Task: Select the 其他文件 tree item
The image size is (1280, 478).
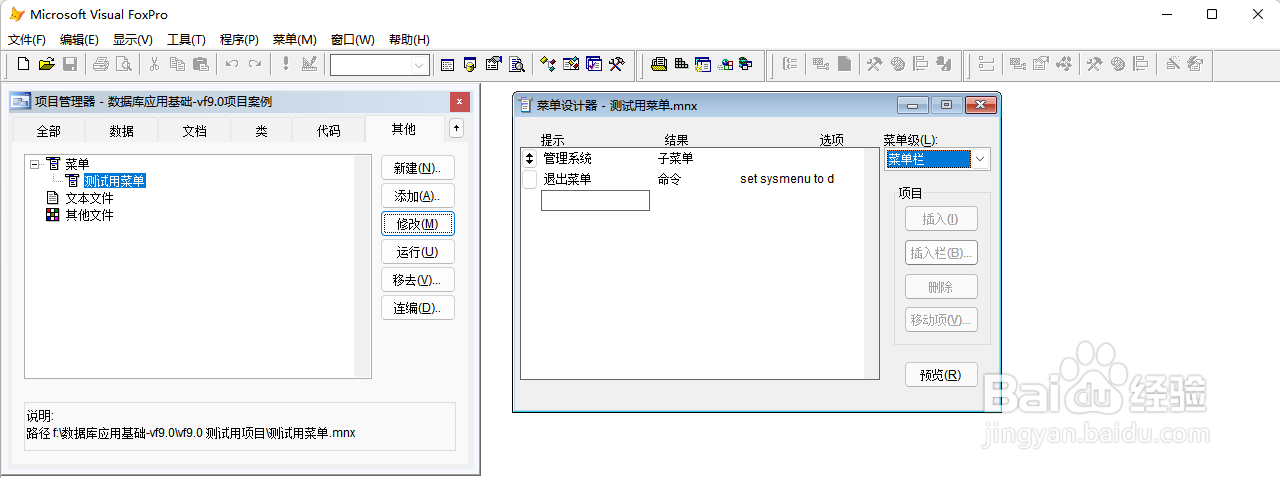Action: click(90, 215)
